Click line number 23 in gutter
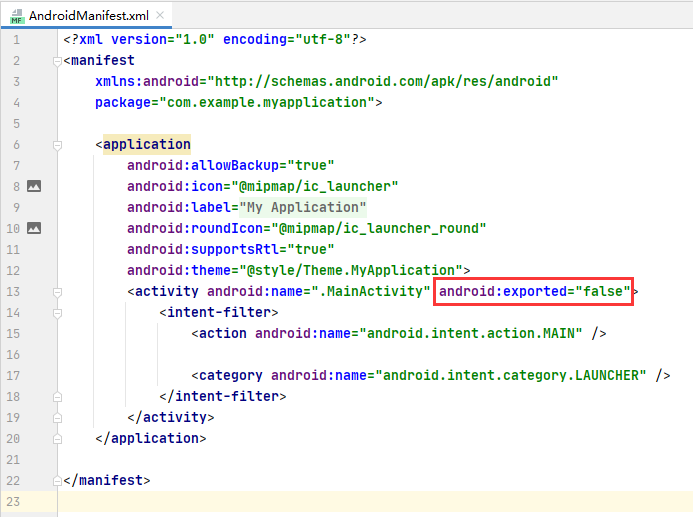 coord(13,502)
